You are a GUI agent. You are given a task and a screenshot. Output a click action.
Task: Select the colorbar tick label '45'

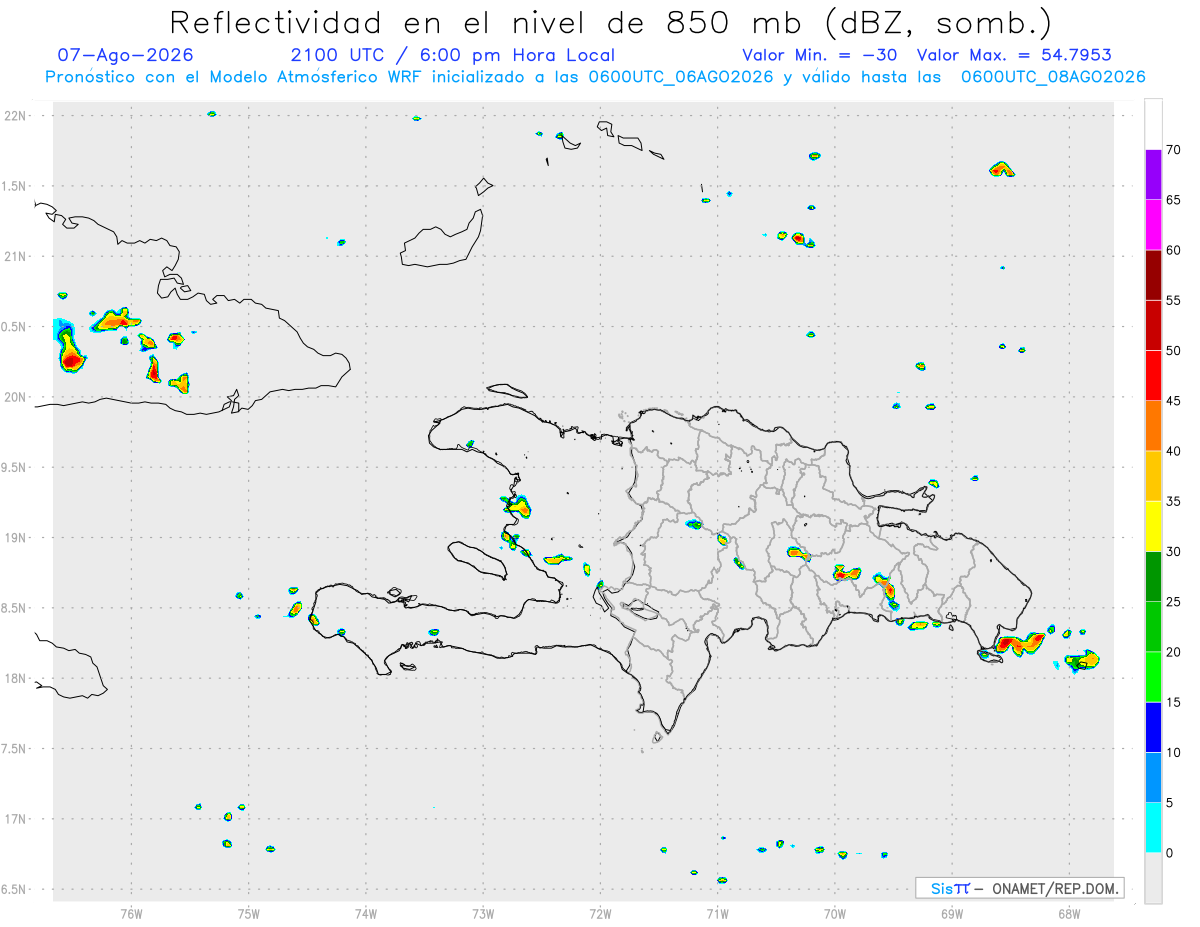tap(1173, 401)
